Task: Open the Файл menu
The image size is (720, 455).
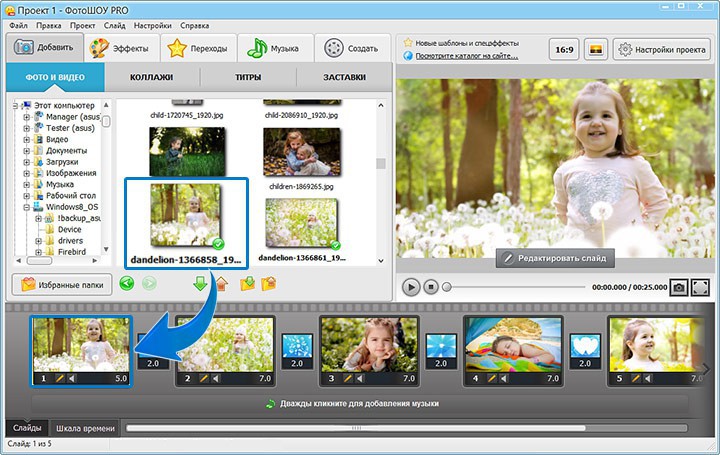Action: click(x=18, y=26)
